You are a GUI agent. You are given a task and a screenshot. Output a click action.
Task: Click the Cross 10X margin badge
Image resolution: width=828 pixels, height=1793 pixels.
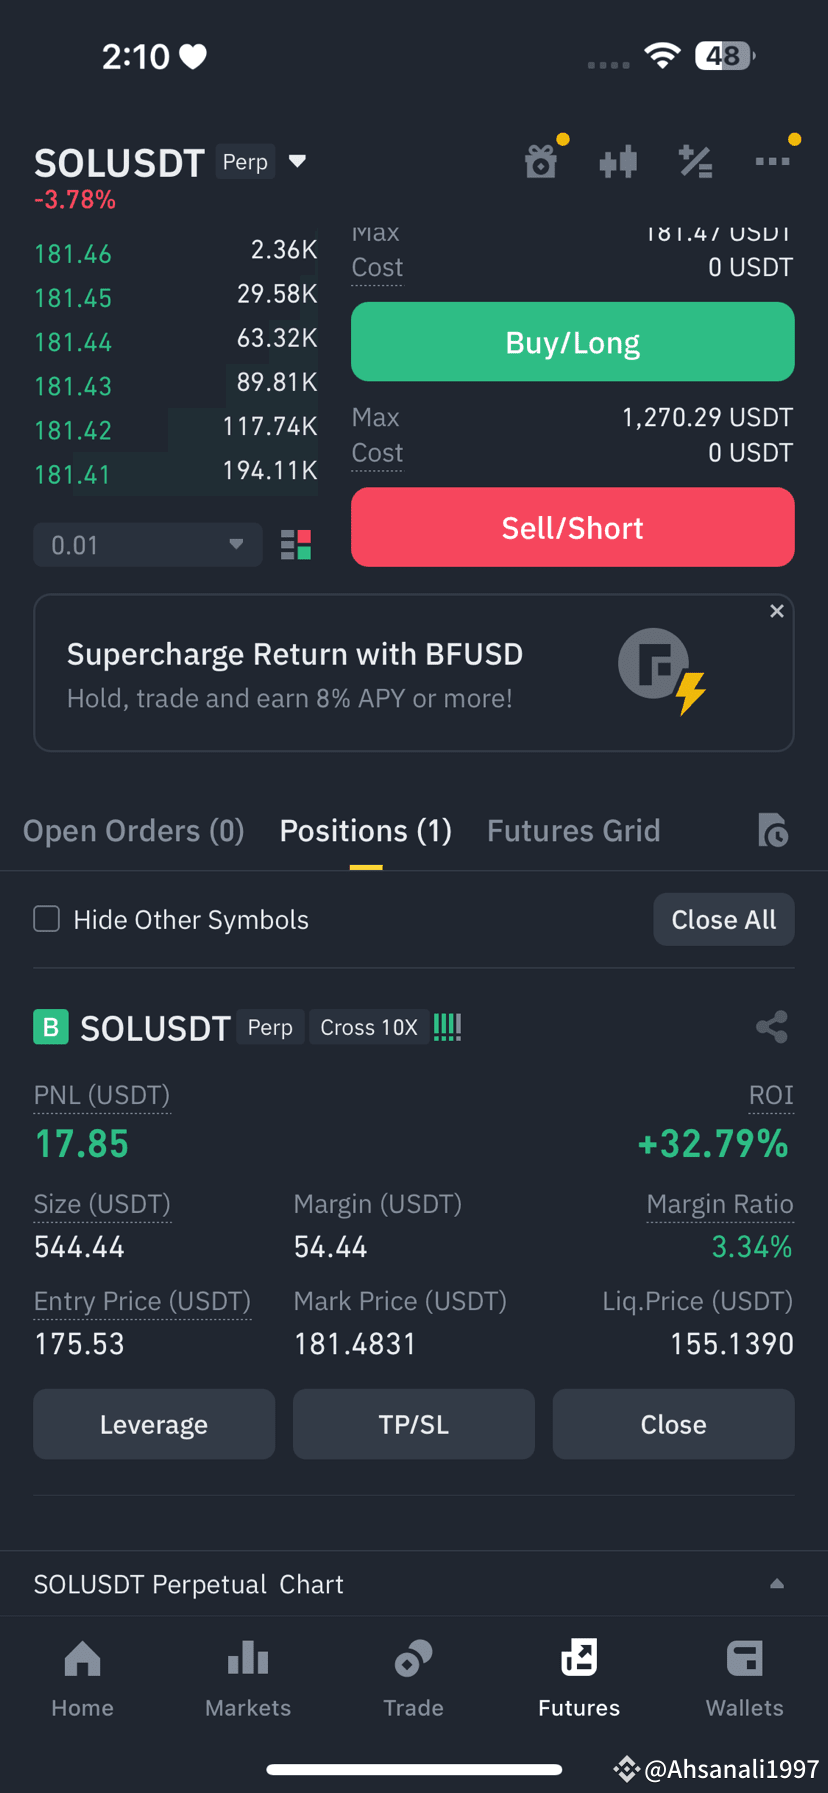(x=369, y=1028)
